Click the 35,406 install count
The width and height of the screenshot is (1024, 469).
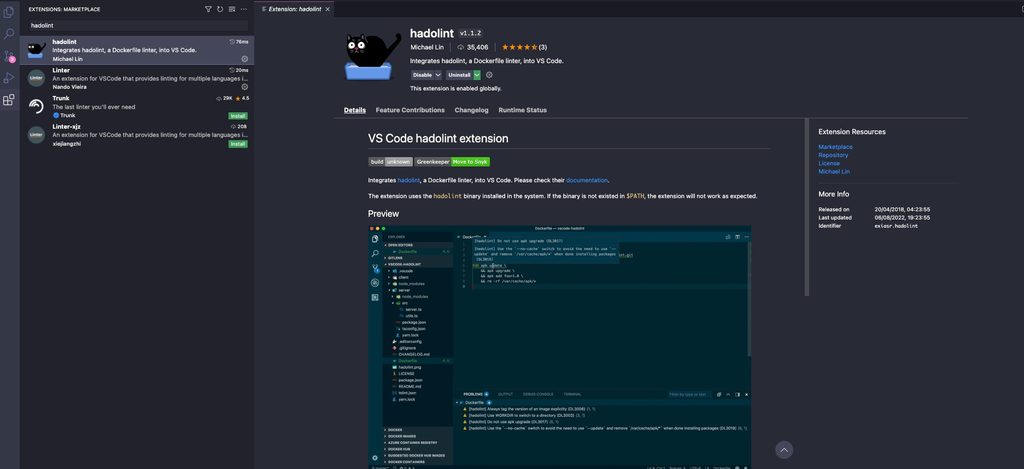[473, 47]
